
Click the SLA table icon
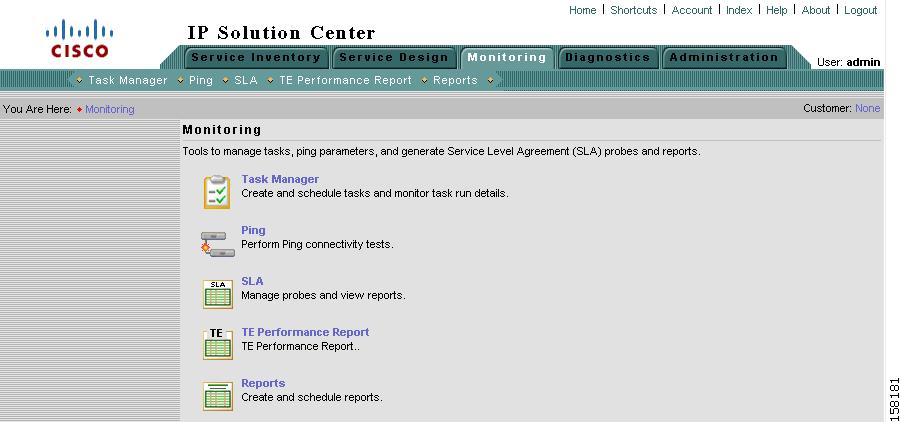pos(218,294)
